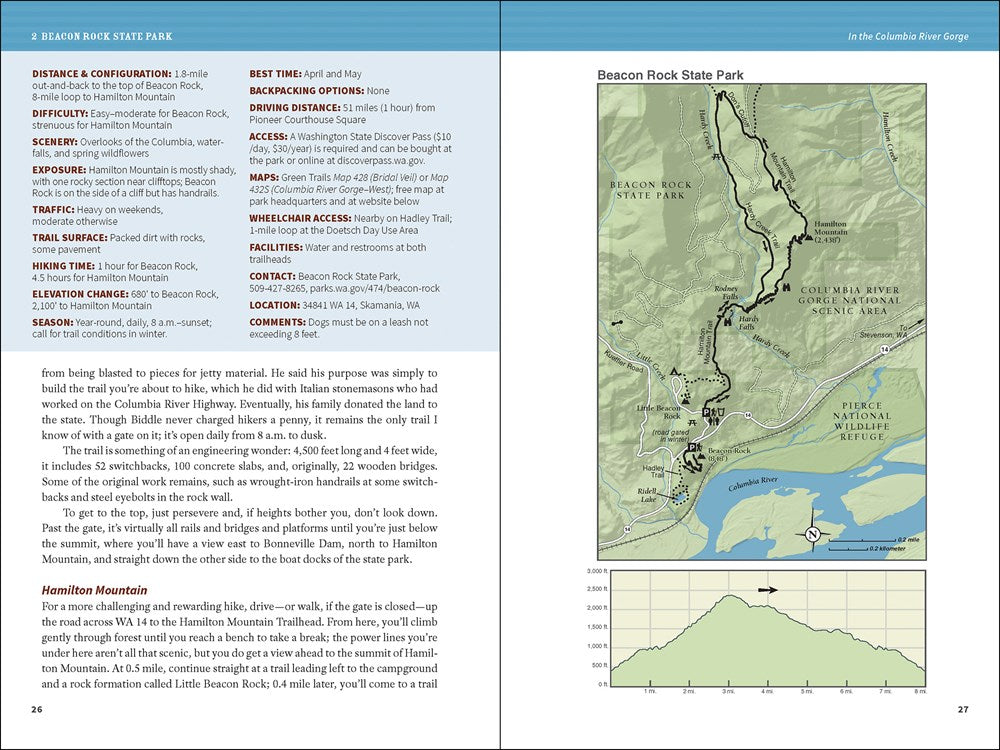Click the 'Columbia River' map label
This screenshot has height=750, width=1000.
pyautogui.click(x=753, y=484)
